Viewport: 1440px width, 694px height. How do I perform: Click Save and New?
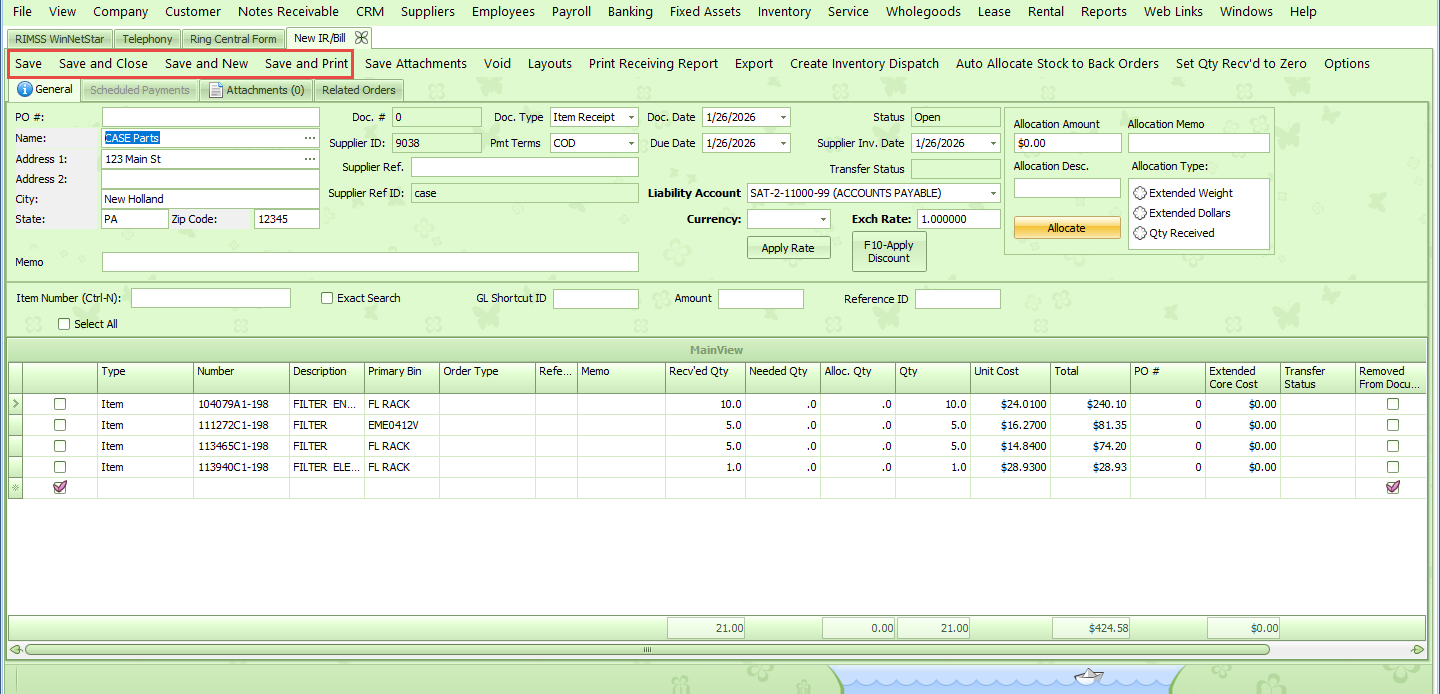[206, 63]
